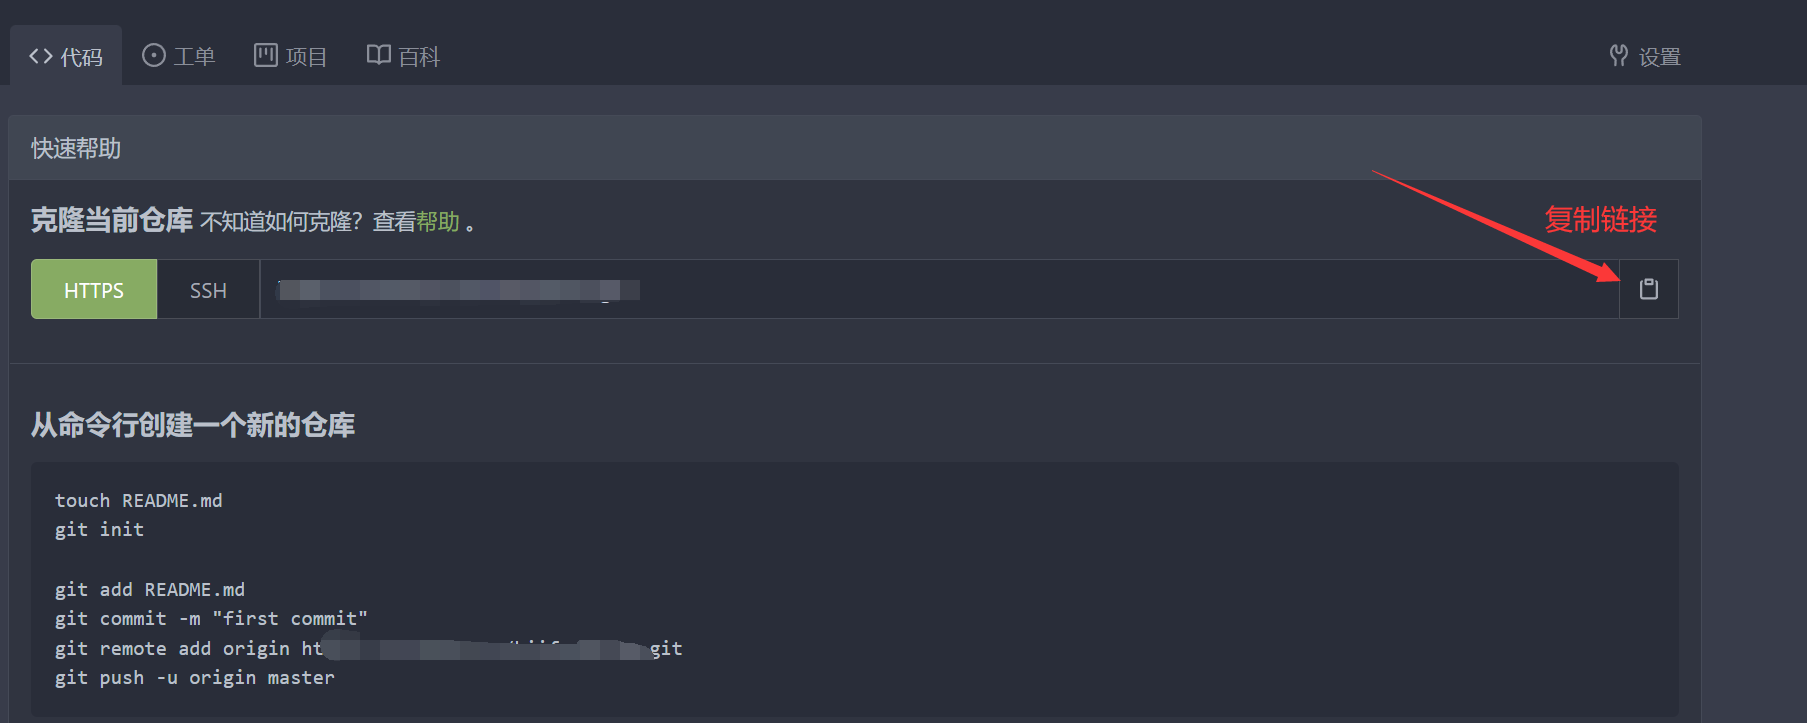Click the "git push -u origin master" line
Image resolution: width=1807 pixels, height=723 pixels.
pos(195,678)
